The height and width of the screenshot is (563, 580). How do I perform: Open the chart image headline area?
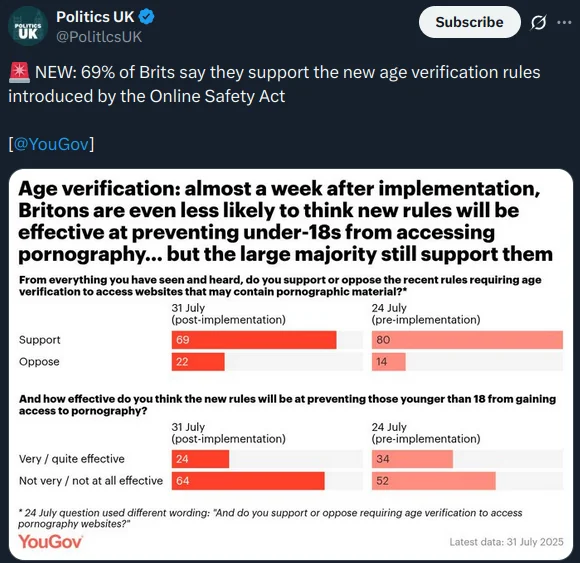coord(286,222)
